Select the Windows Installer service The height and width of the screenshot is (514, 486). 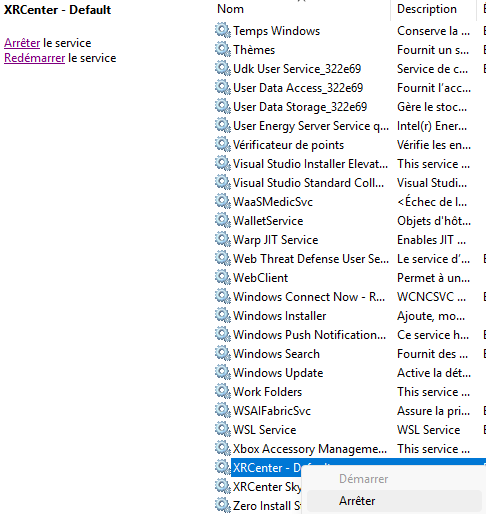point(350,316)
